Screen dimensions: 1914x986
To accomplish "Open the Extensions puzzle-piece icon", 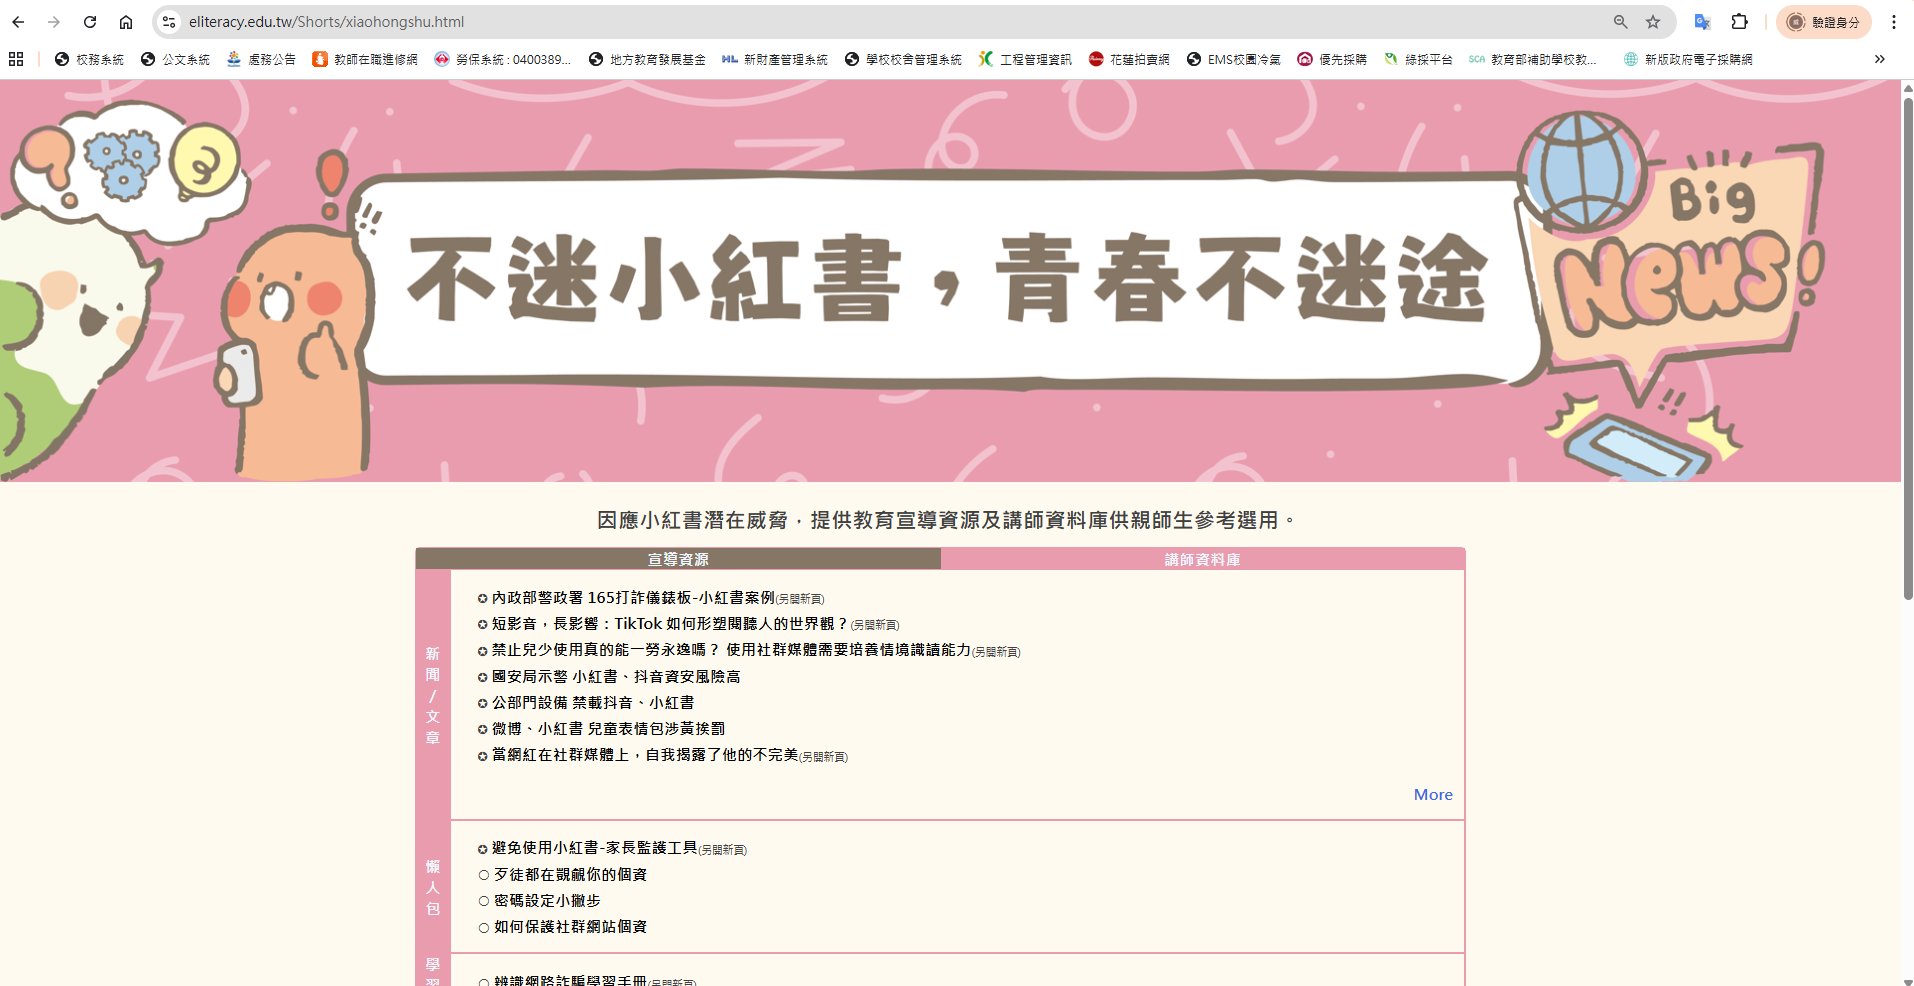I will pos(1740,22).
